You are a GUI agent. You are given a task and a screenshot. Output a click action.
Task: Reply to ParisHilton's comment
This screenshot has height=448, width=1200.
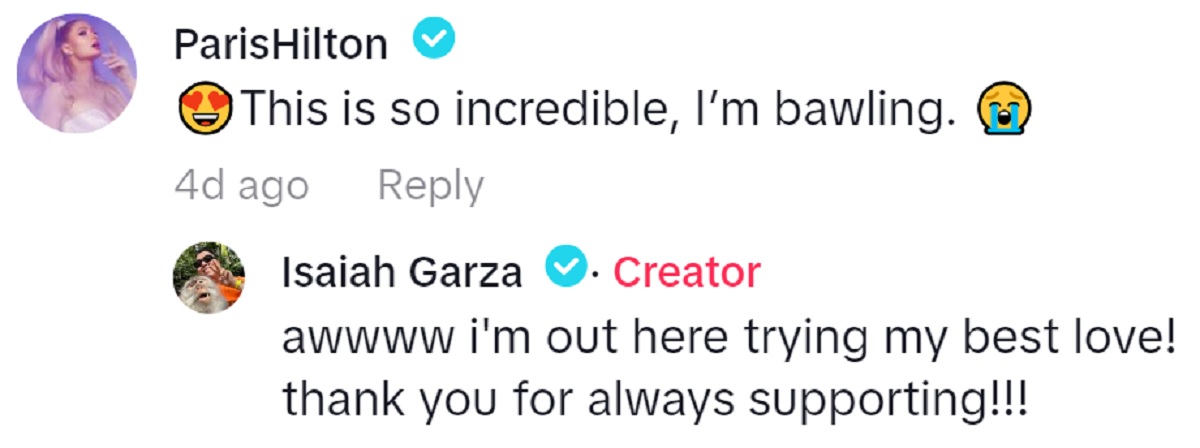pyautogui.click(x=430, y=186)
